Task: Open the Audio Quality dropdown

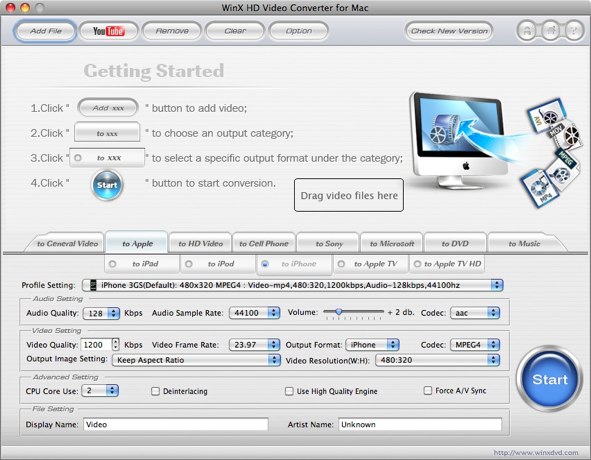Action: (x=101, y=313)
